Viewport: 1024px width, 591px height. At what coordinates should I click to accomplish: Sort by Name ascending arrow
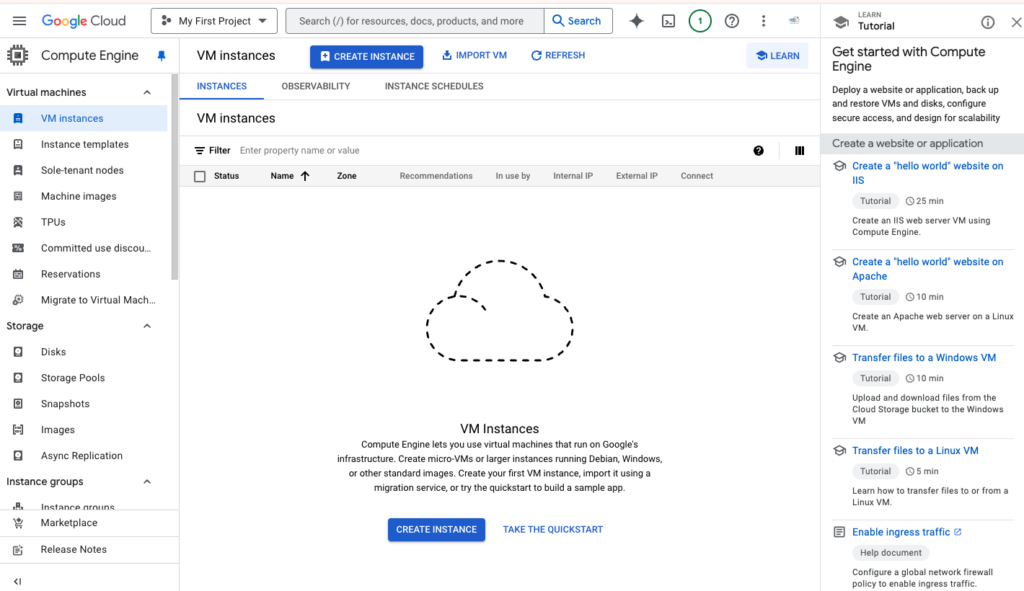click(x=305, y=176)
